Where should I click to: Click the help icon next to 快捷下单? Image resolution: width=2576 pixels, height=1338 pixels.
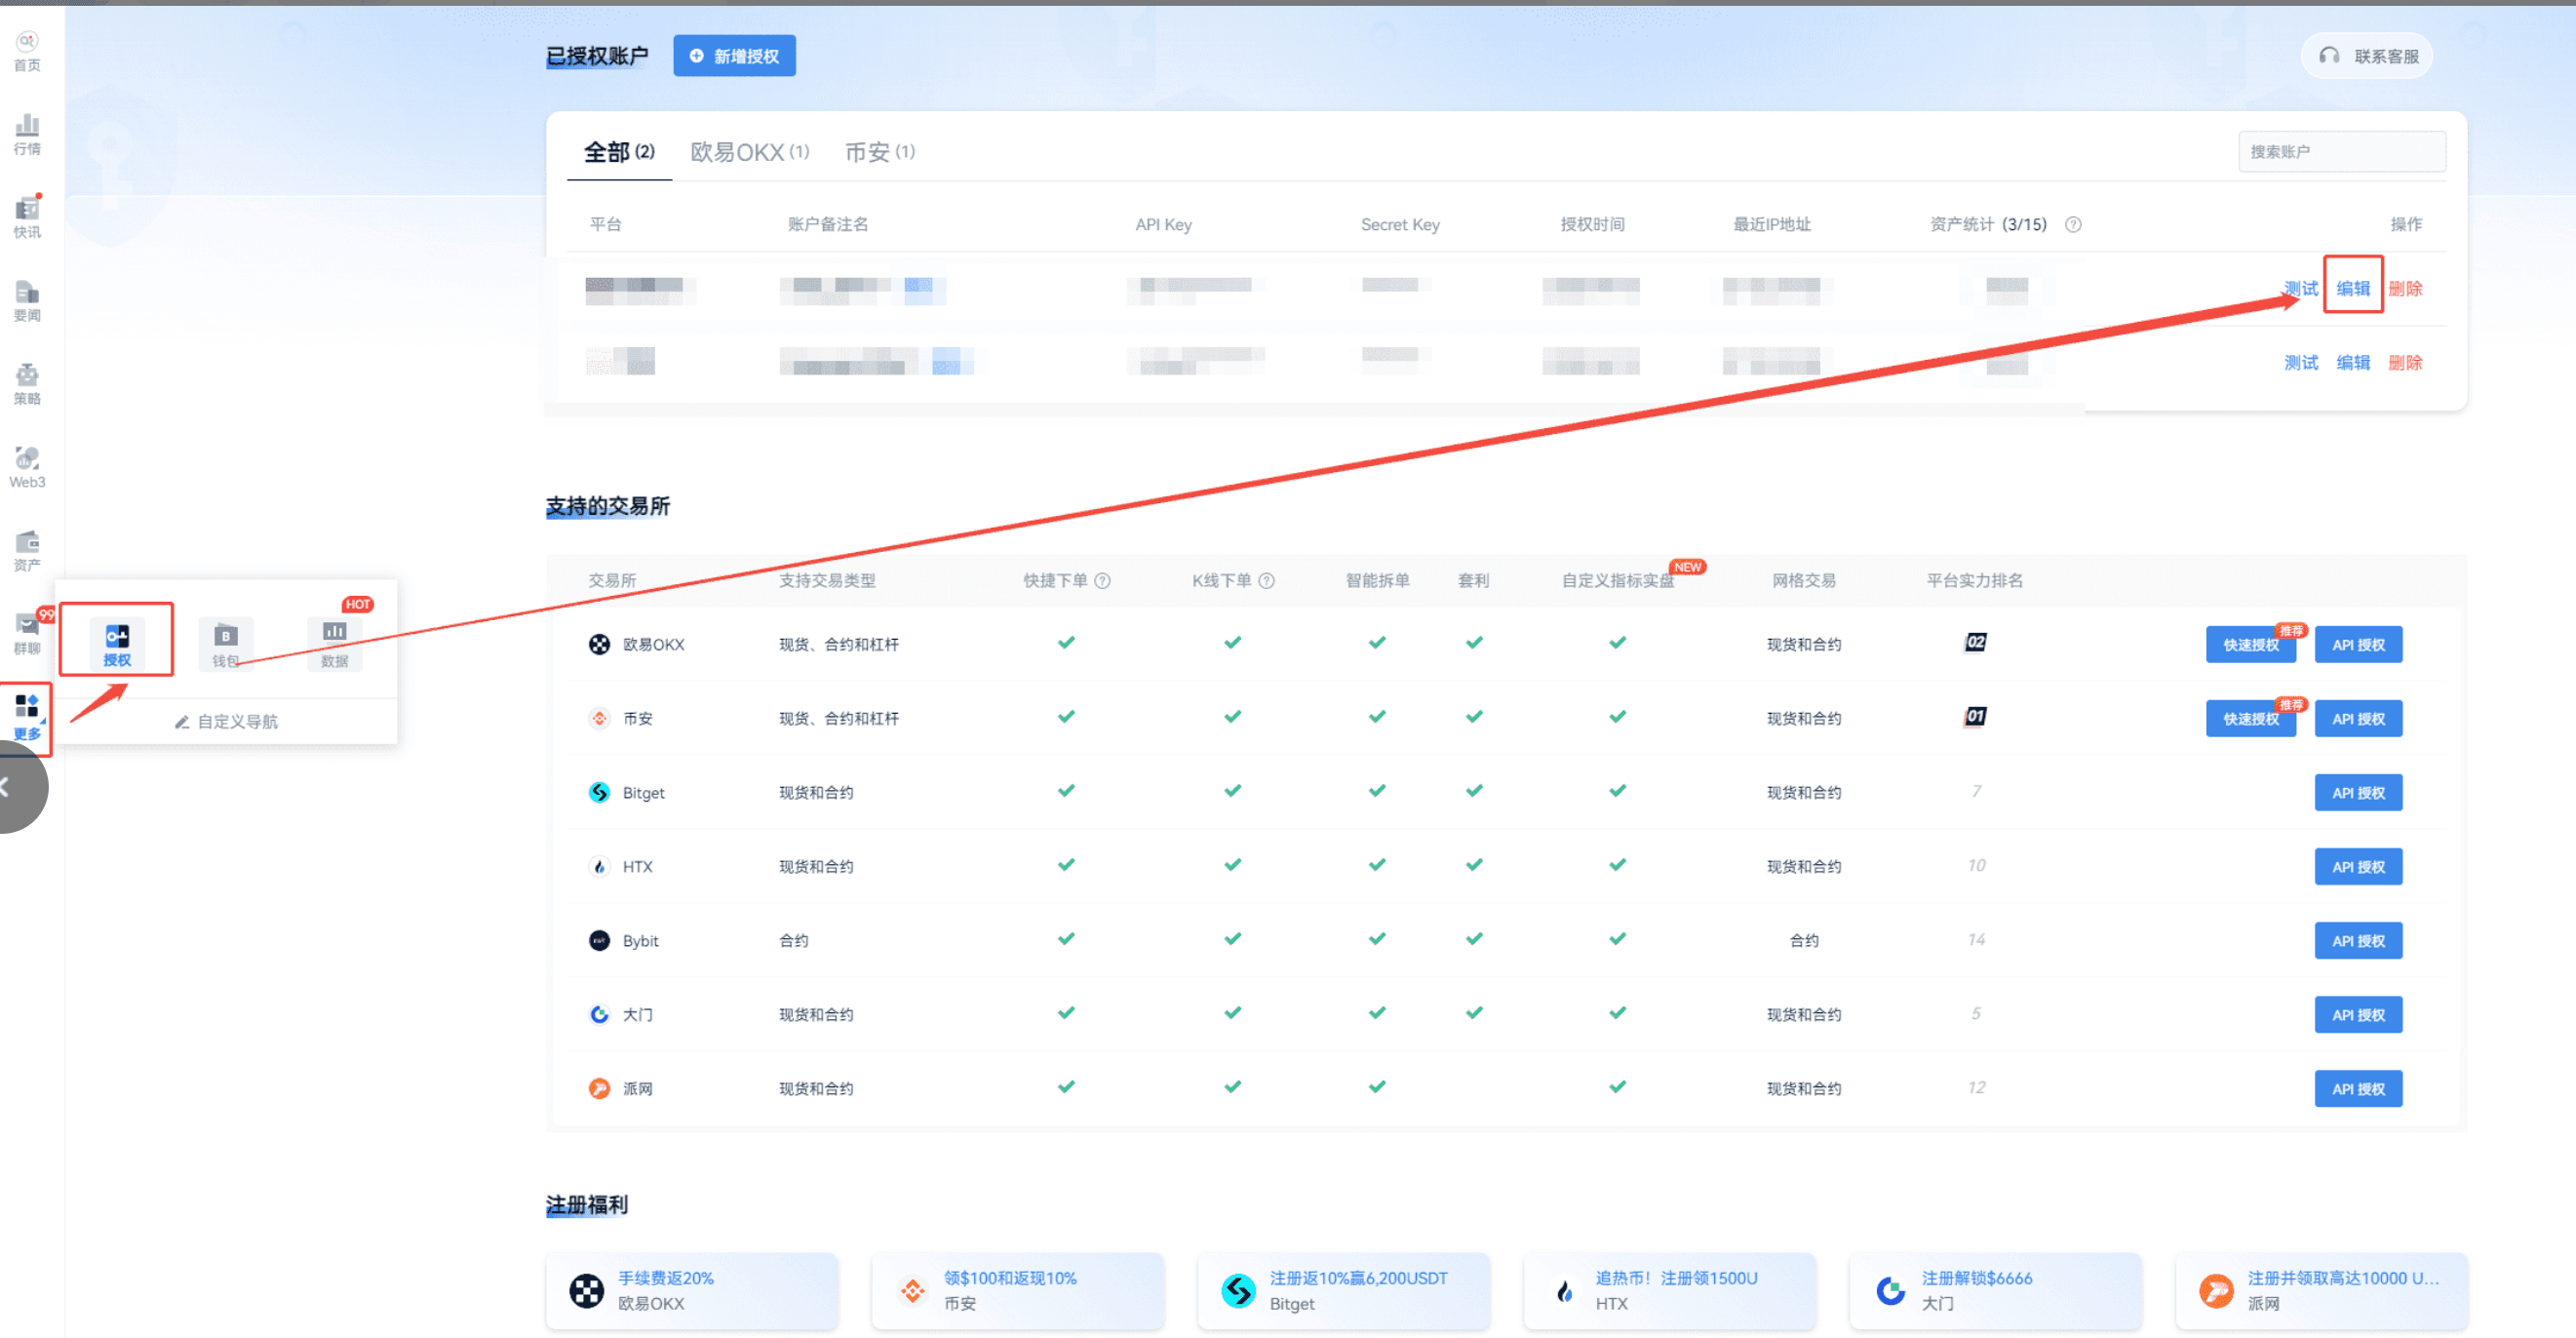[x=1102, y=580]
